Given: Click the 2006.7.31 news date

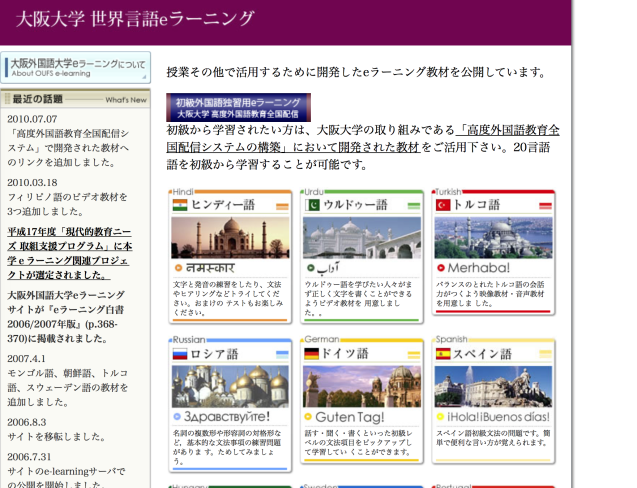Looking at the screenshot, I should point(29,457).
